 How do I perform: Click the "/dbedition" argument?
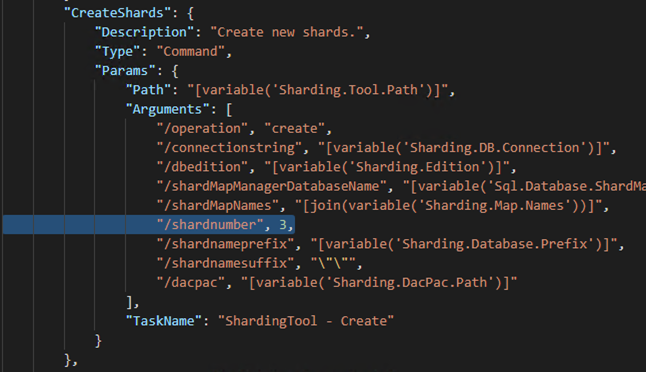[202, 167]
